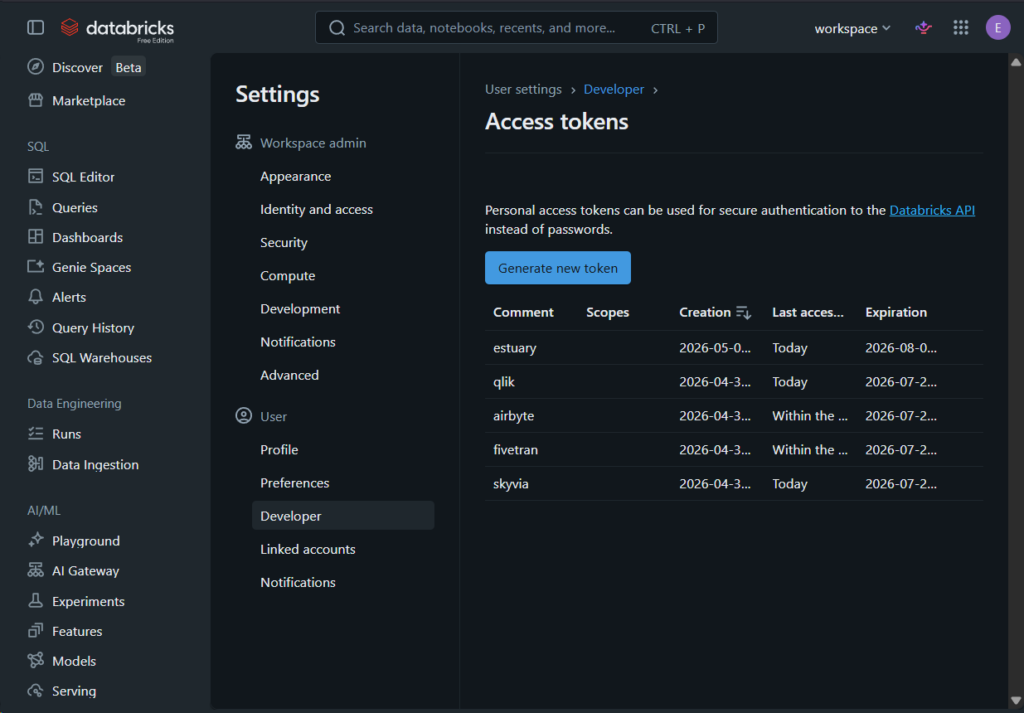Select the fivetran token row
Image resolution: width=1024 pixels, height=713 pixels.
pos(734,450)
